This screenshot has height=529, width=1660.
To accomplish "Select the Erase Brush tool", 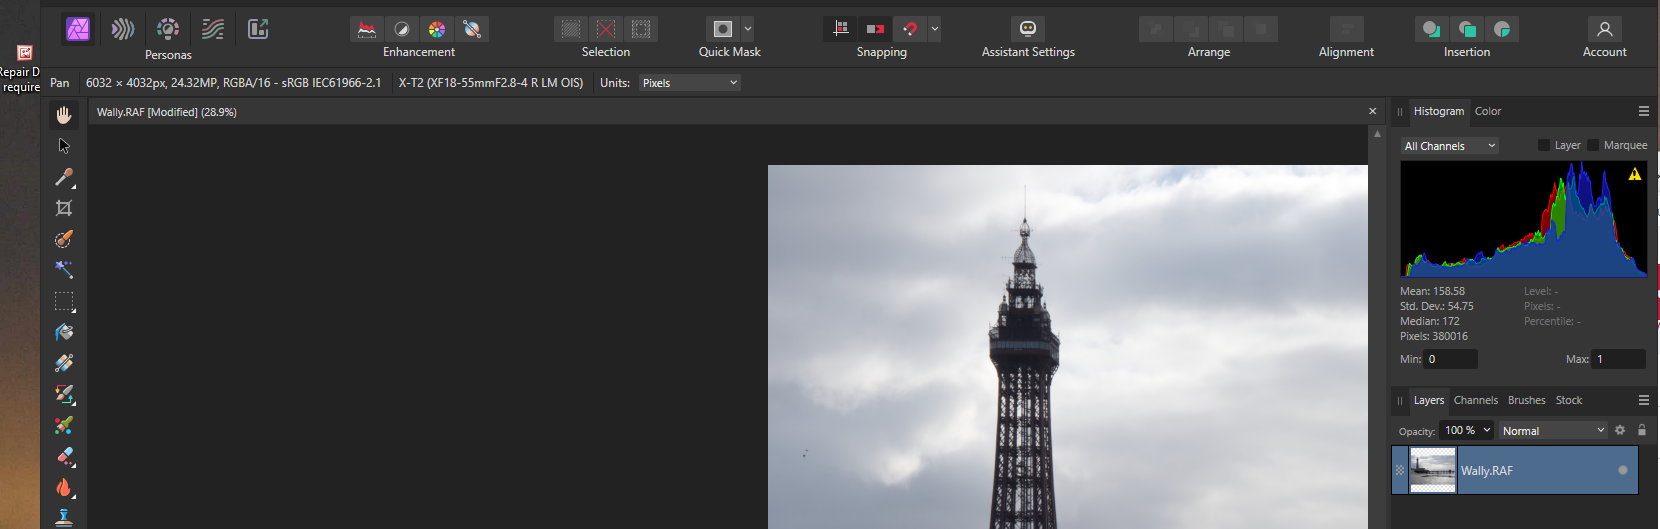I will pyautogui.click(x=64, y=456).
